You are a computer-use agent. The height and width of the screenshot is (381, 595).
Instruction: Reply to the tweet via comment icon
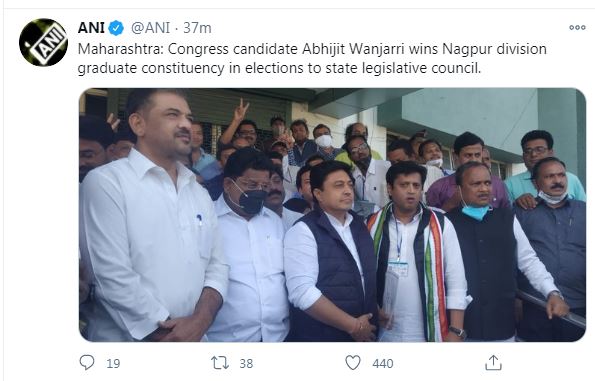pyautogui.click(x=87, y=362)
